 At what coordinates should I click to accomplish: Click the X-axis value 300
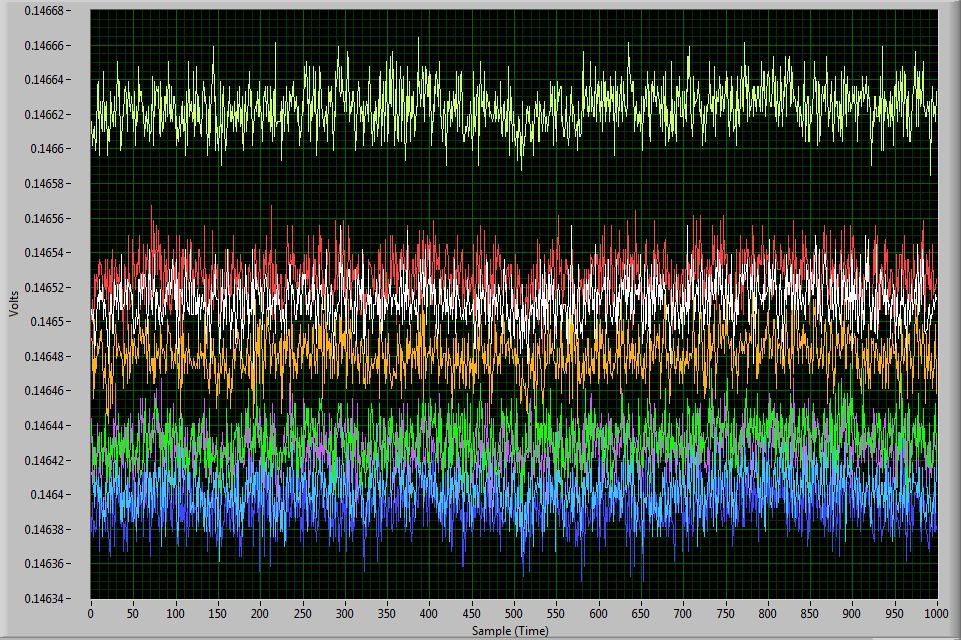point(344,613)
